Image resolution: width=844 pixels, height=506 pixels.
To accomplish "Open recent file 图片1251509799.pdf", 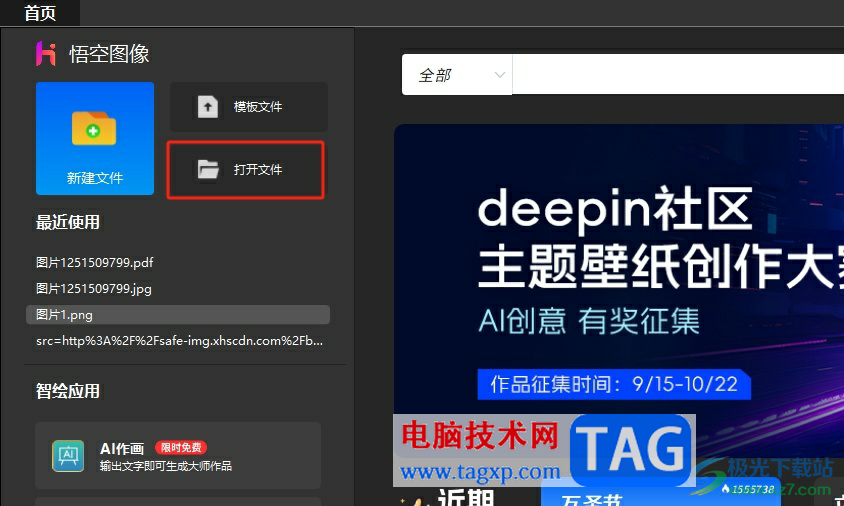I will coord(95,263).
